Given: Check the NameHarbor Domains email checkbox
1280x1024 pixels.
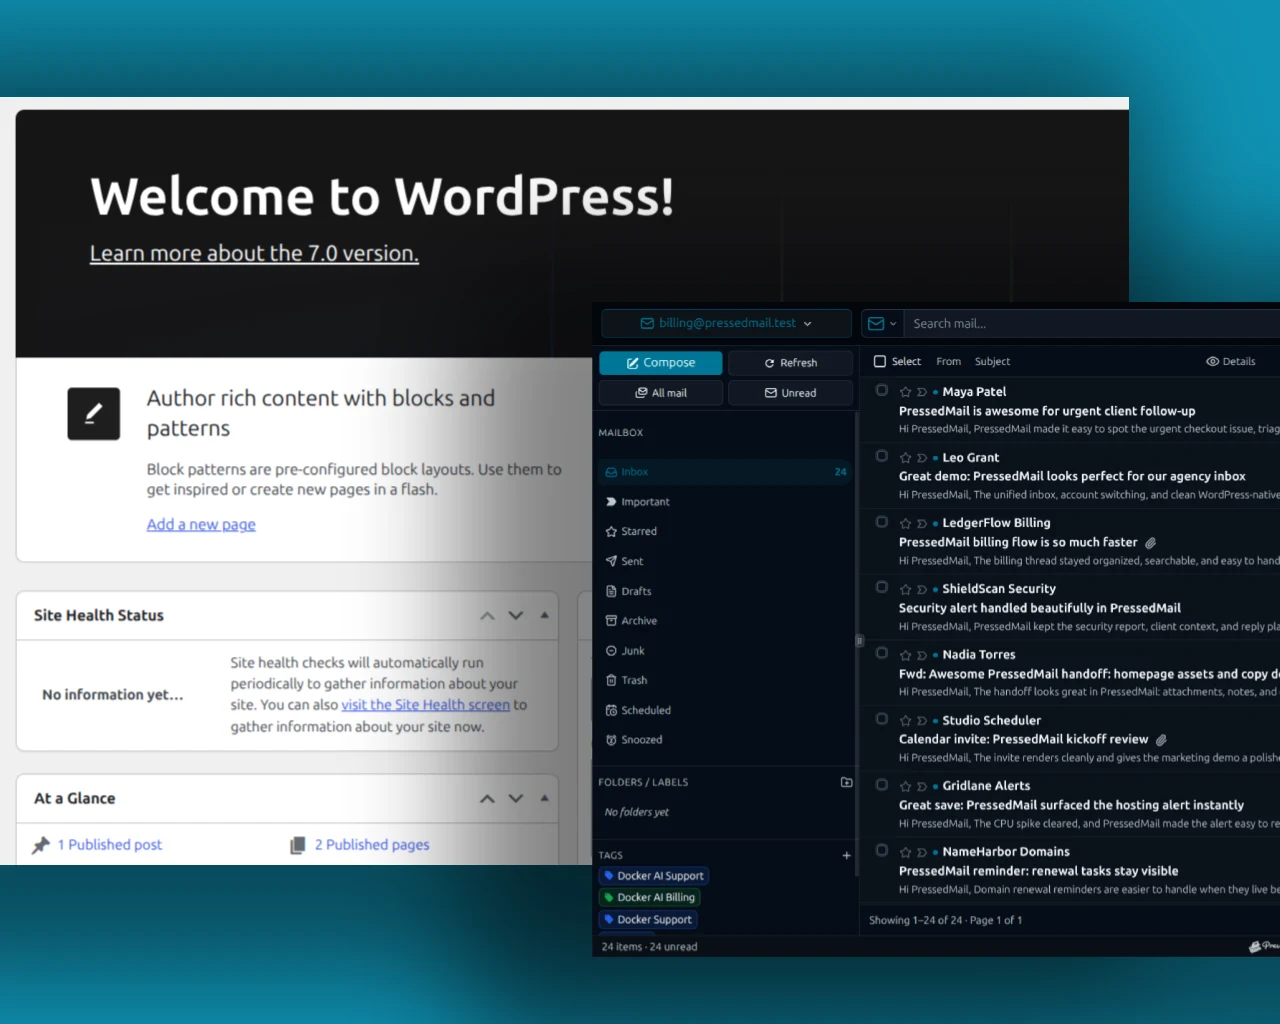Looking at the screenshot, I should point(882,850).
